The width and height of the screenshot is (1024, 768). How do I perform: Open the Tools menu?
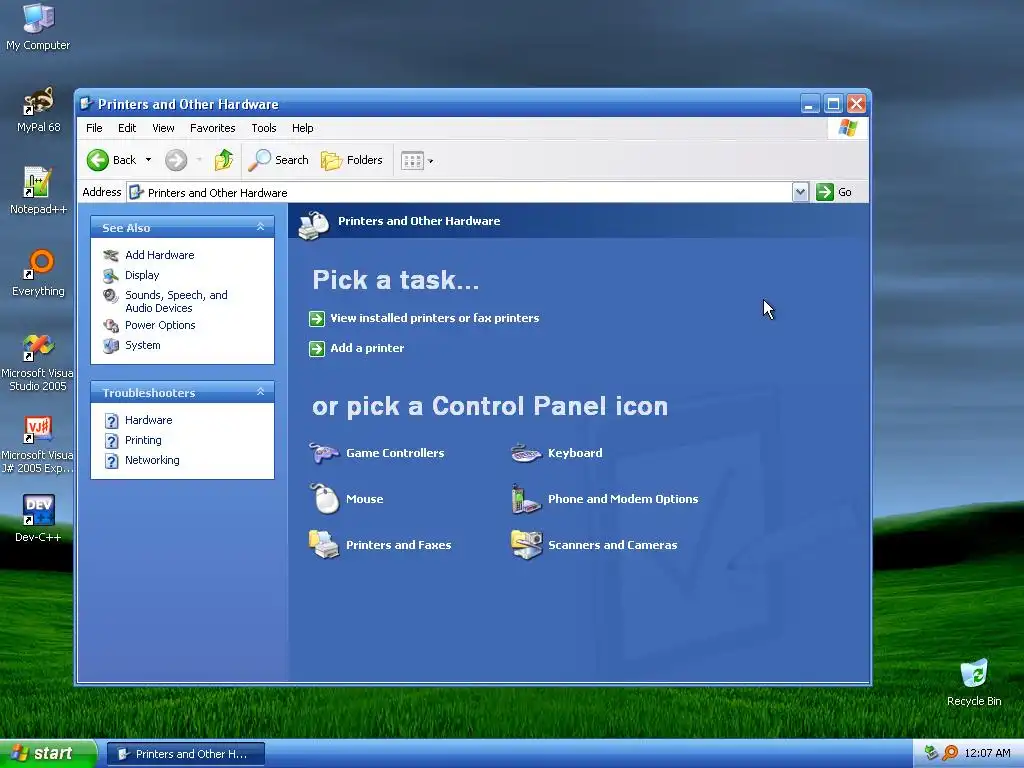[264, 128]
